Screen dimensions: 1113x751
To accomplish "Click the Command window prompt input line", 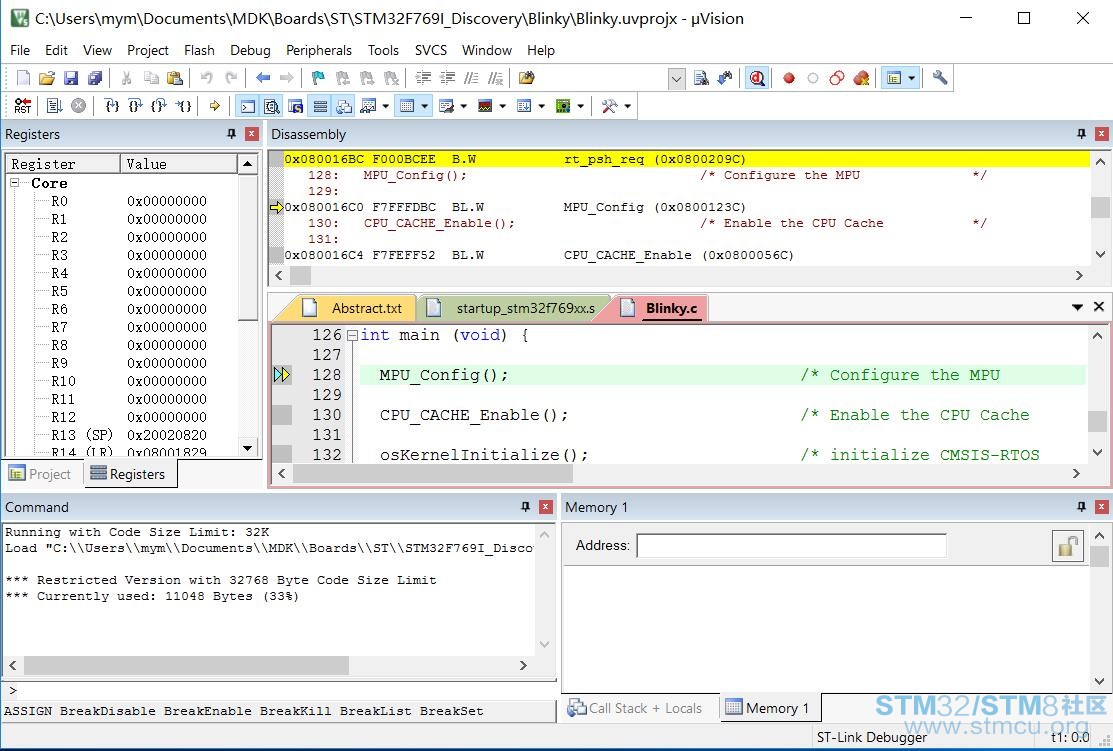I will 279,690.
